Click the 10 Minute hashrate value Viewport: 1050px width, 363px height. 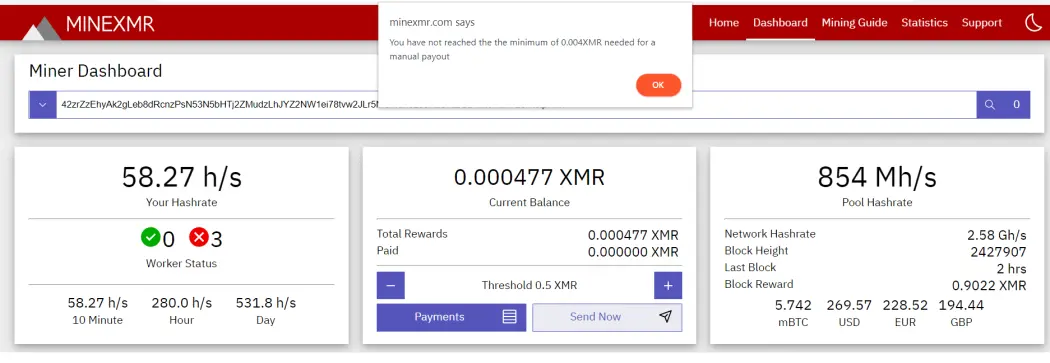tap(98, 303)
